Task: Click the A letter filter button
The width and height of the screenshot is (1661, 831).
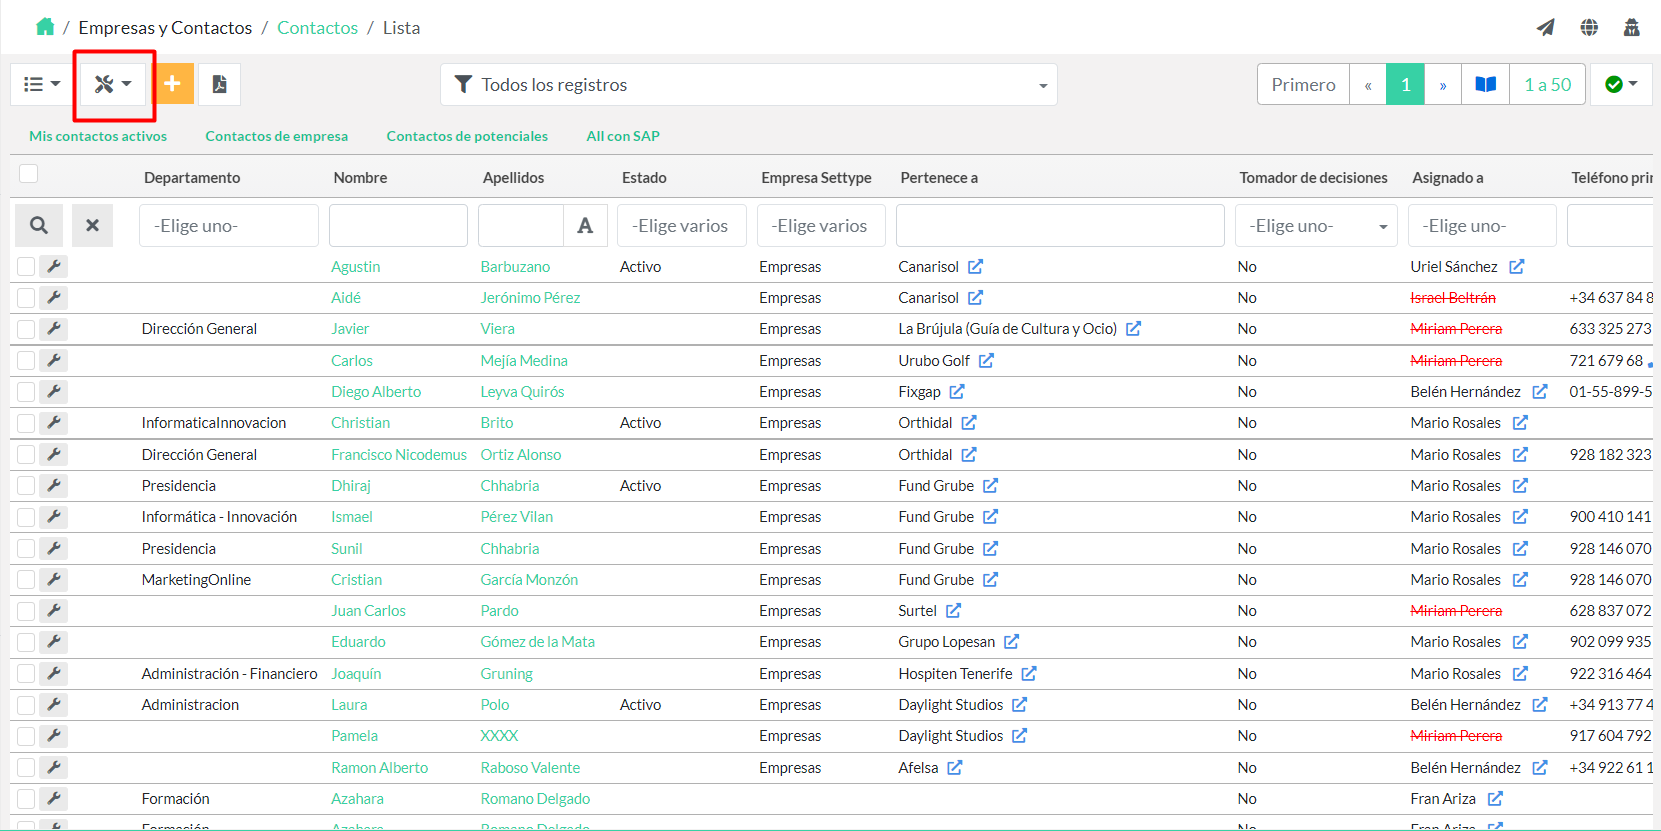Action: point(585,225)
